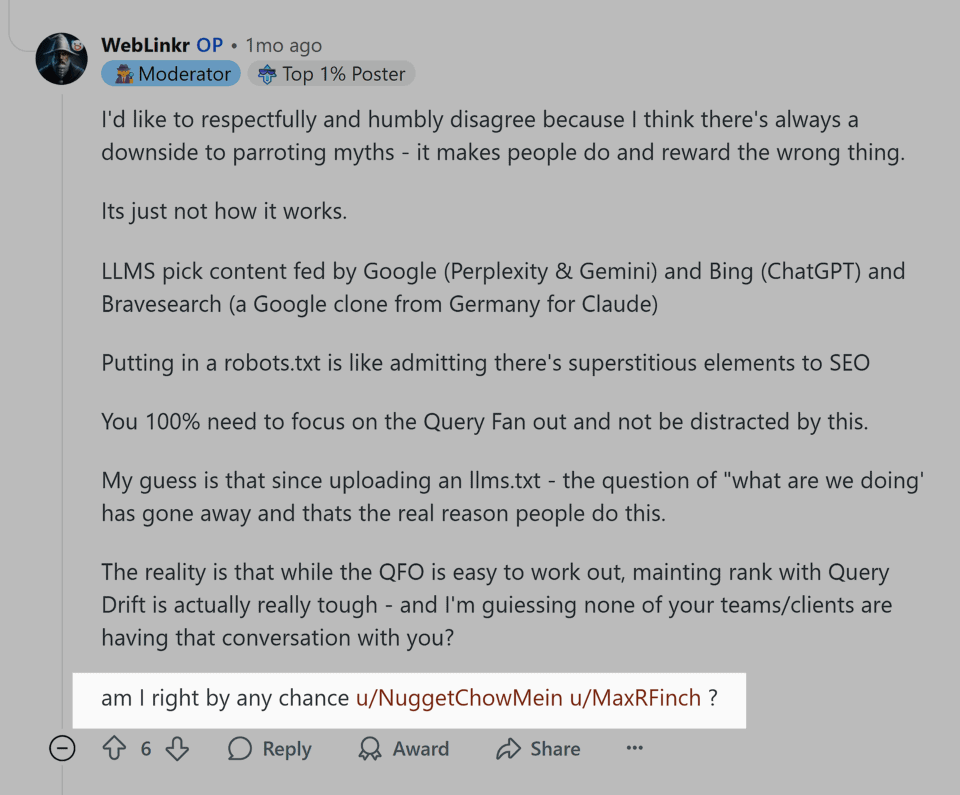The image size is (960, 795).
Task: Select the Award button label
Action: click(x=421, y=748)
